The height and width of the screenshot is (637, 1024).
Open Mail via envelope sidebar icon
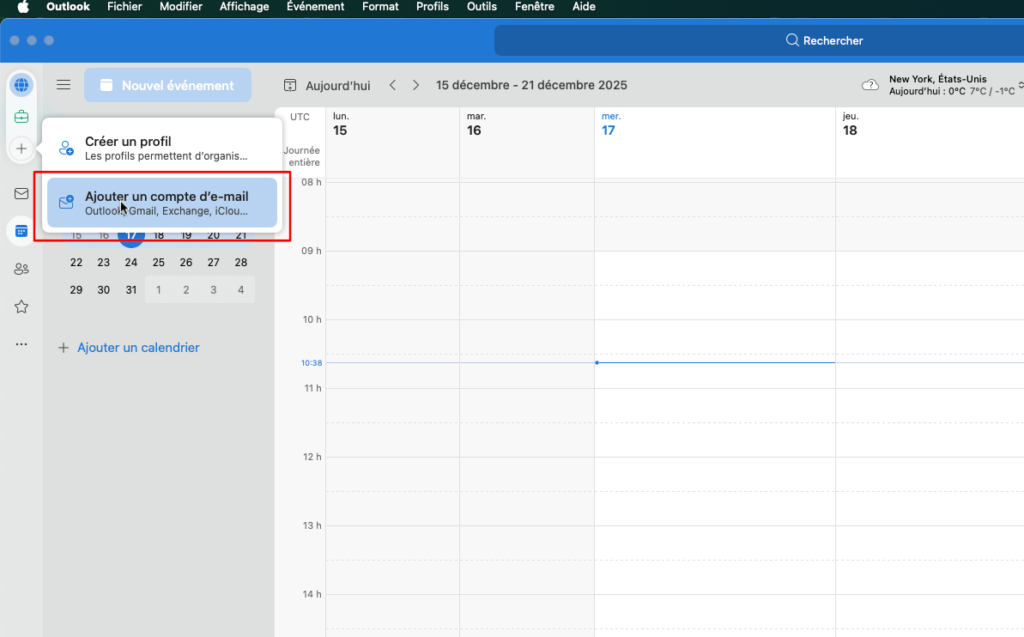pos(21,193)
